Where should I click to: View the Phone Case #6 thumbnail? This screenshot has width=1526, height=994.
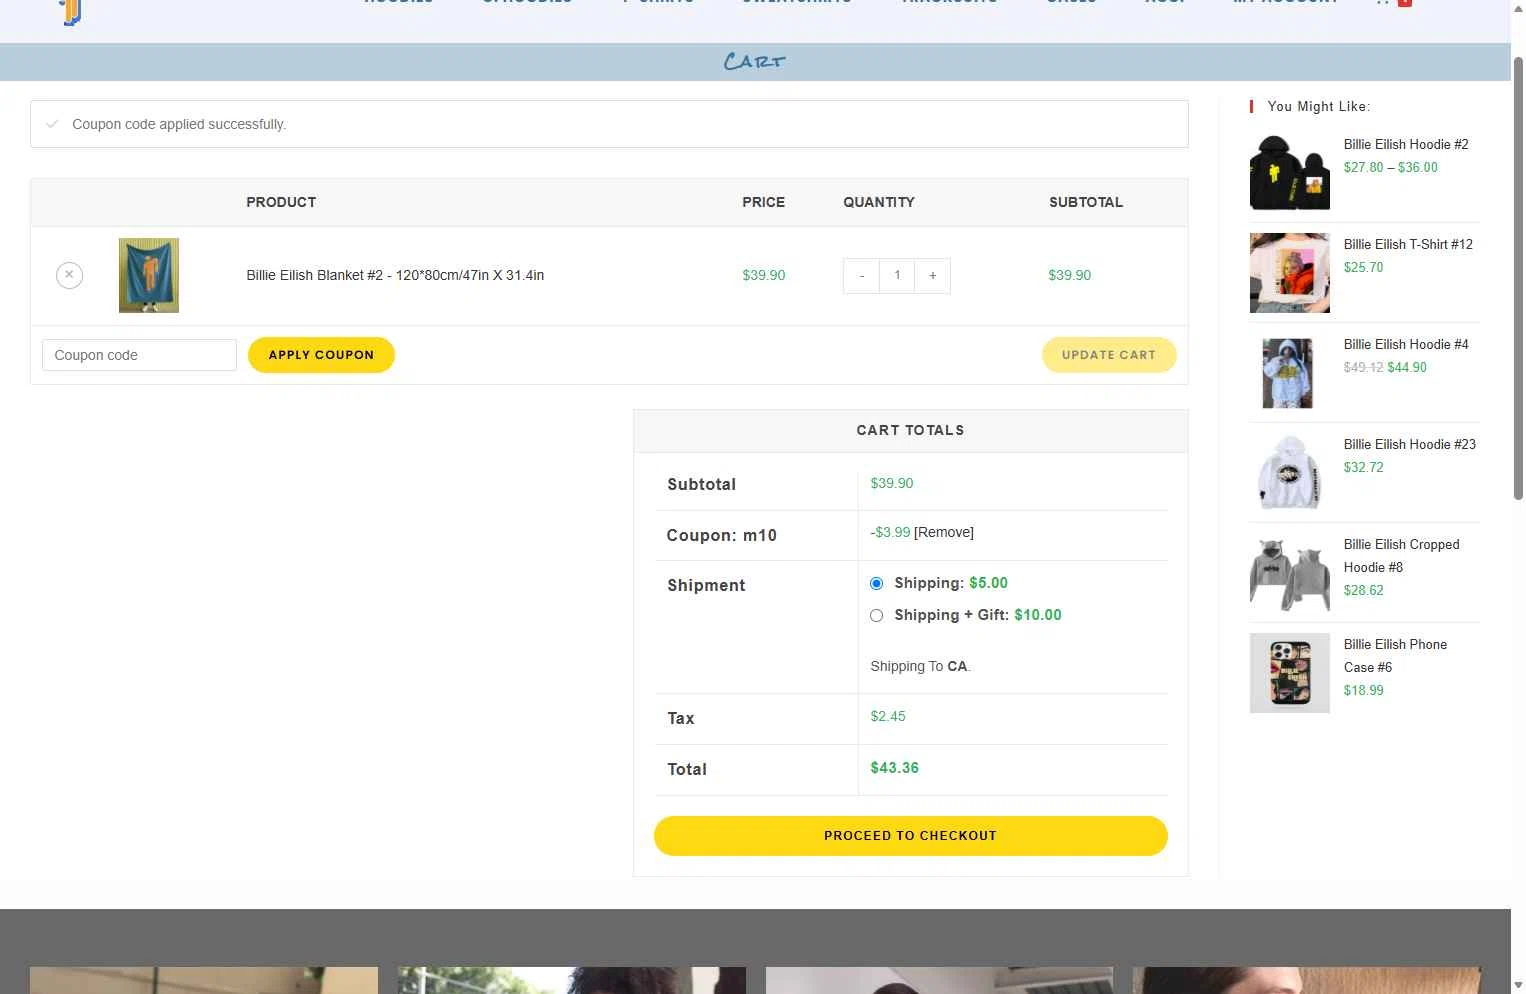click(x=1290, y=673)
